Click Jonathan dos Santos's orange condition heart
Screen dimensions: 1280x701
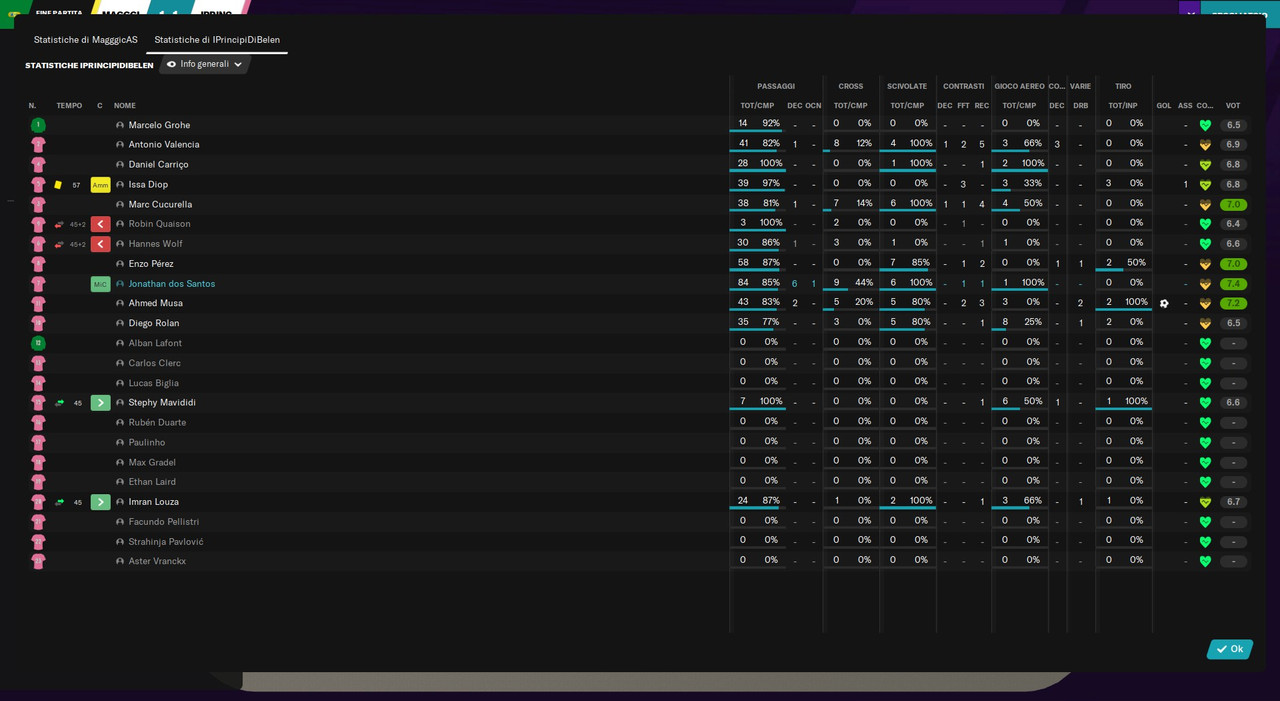(1205, 284)
